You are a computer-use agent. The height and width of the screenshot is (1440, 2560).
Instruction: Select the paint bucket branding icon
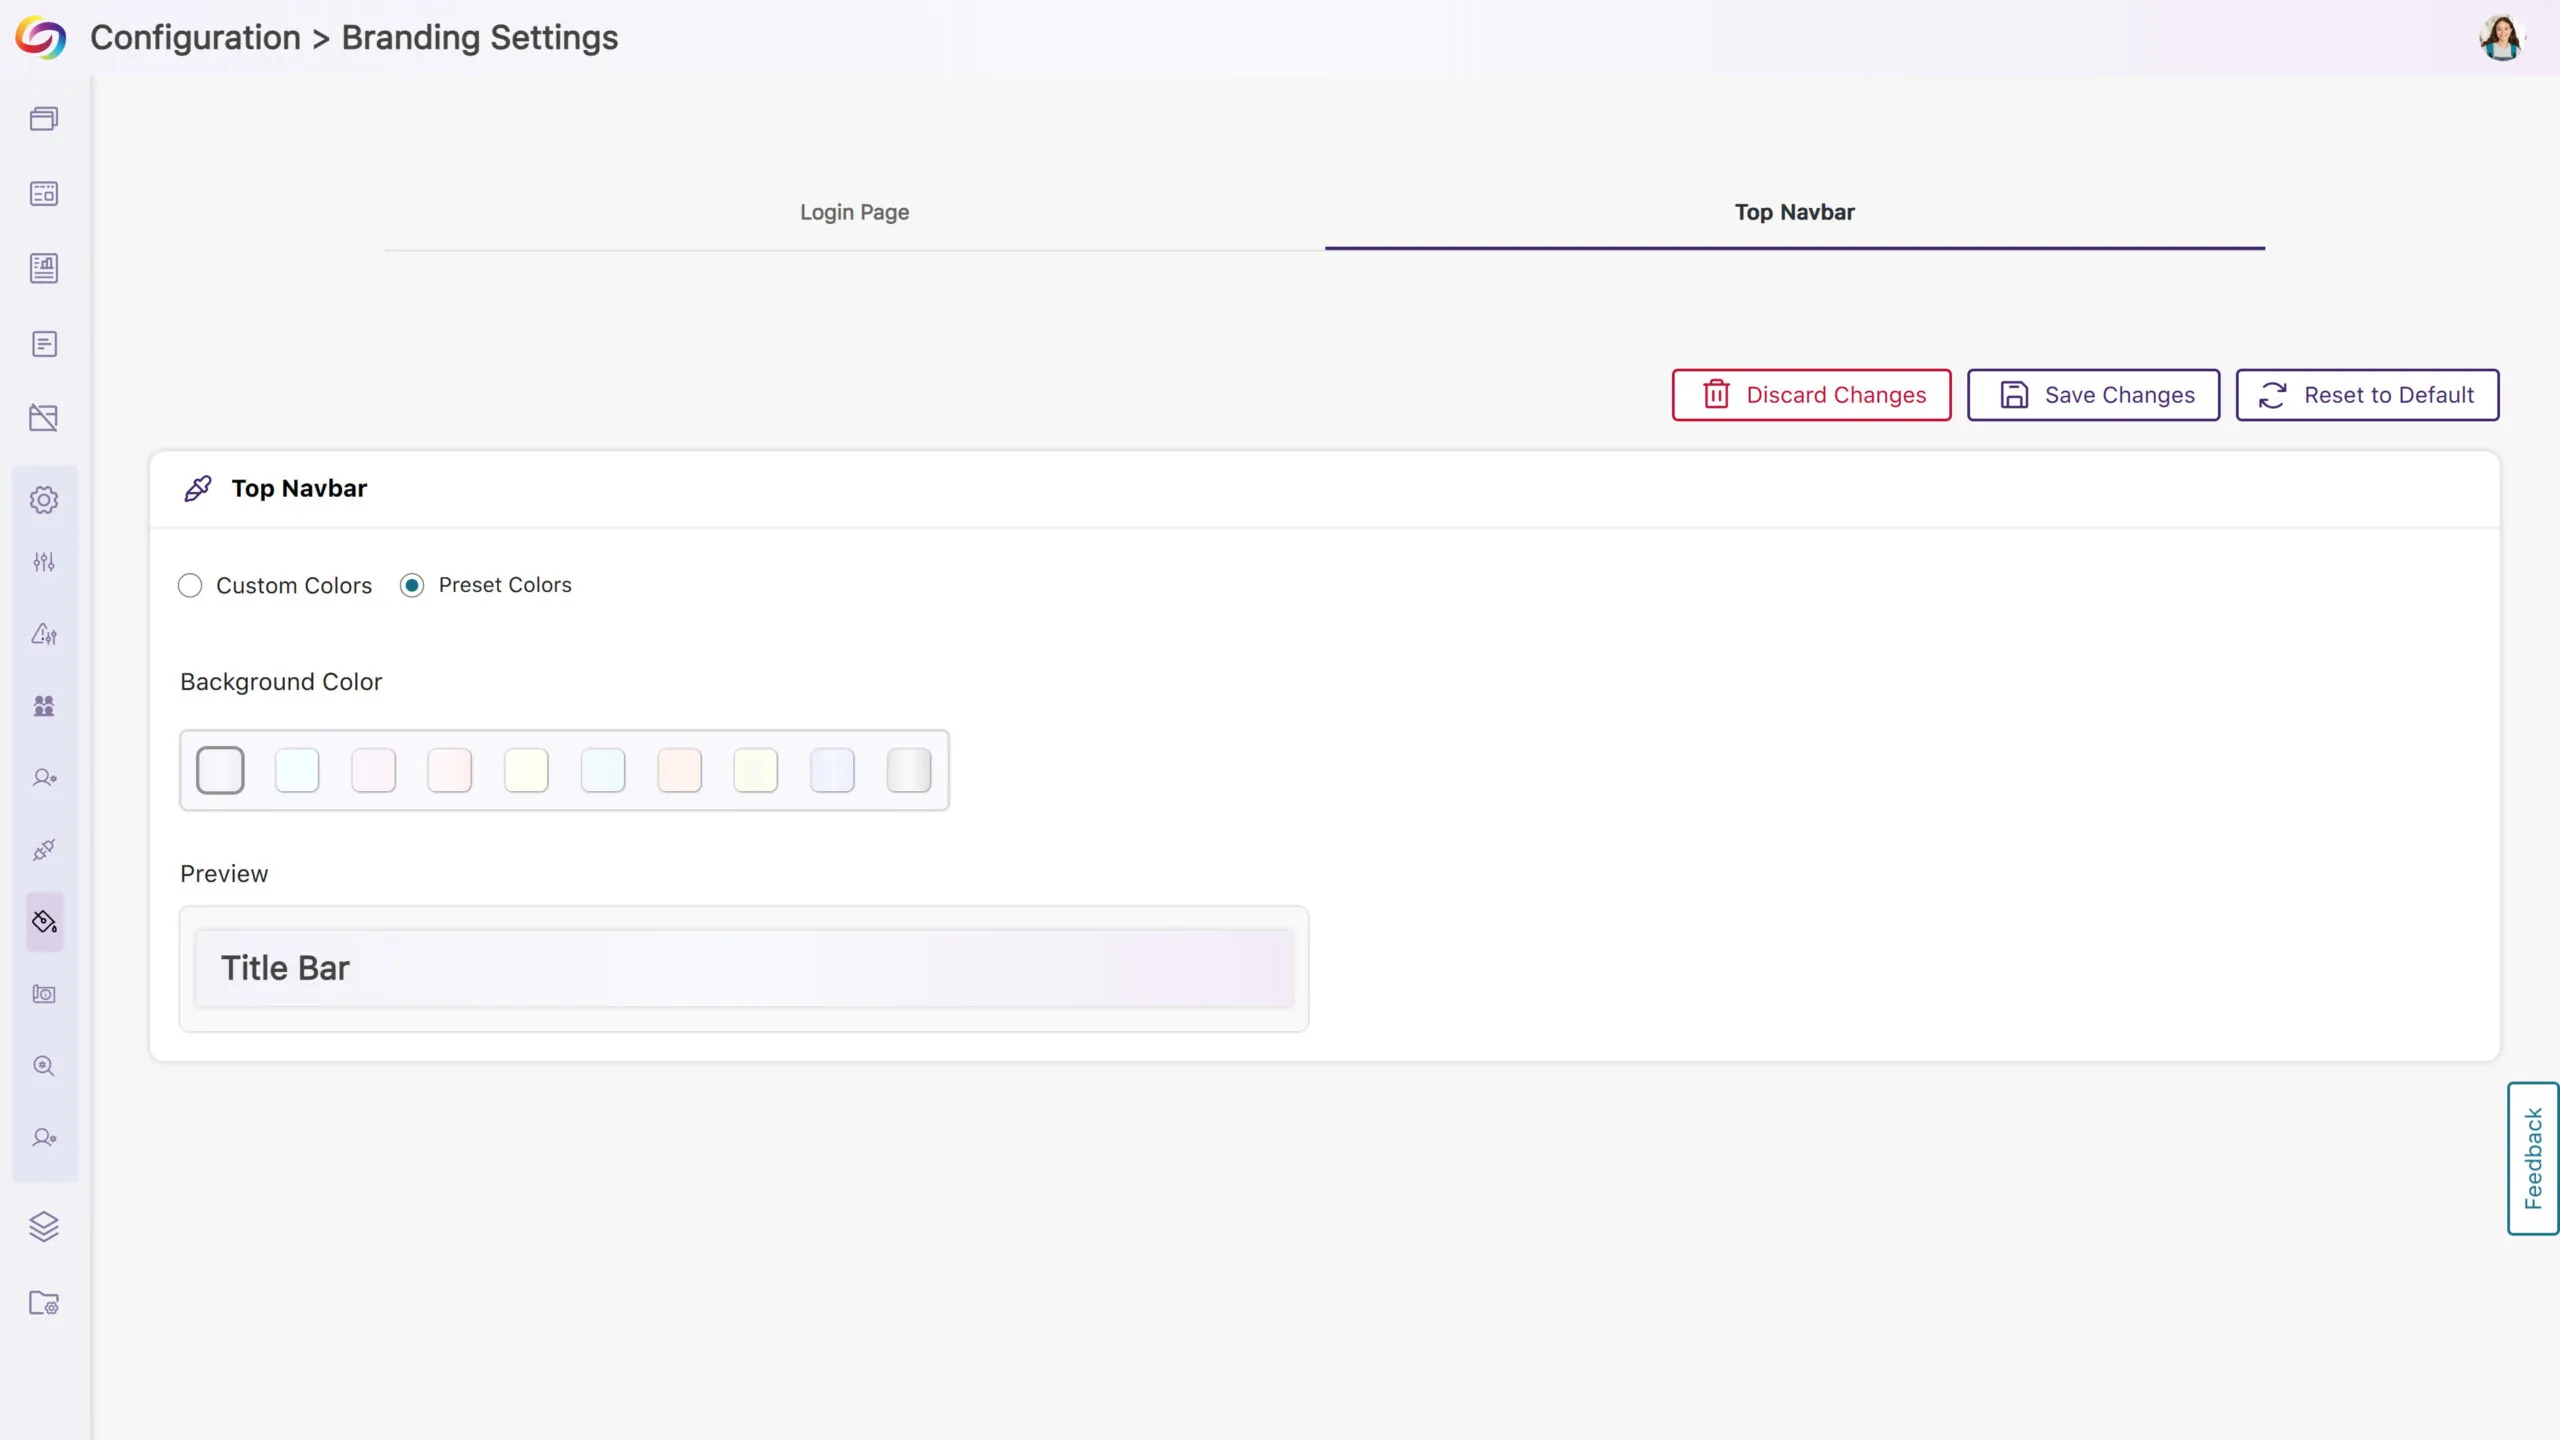44,922
